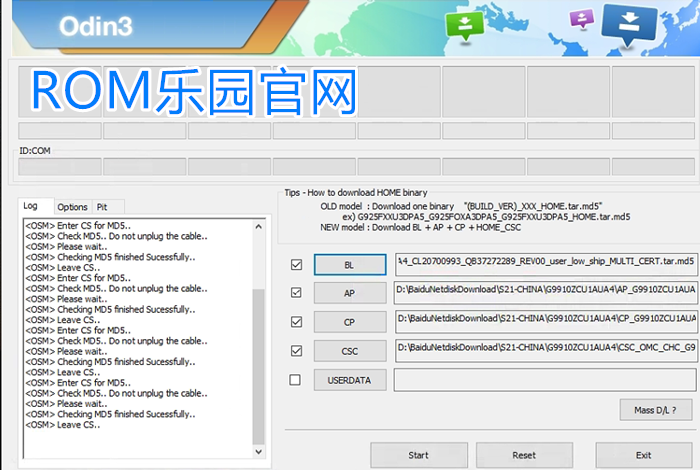Click the AP file path field
This screenshot has height=470, width=700.
point(546,293)
